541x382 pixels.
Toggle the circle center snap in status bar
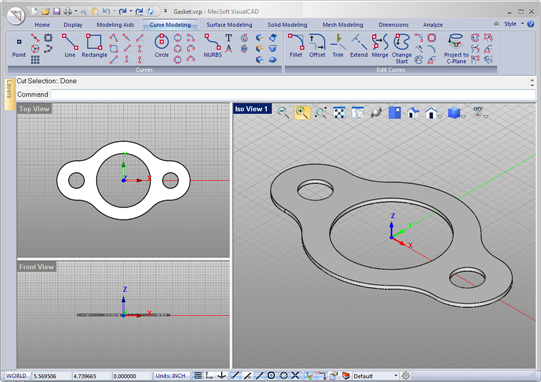271,375
